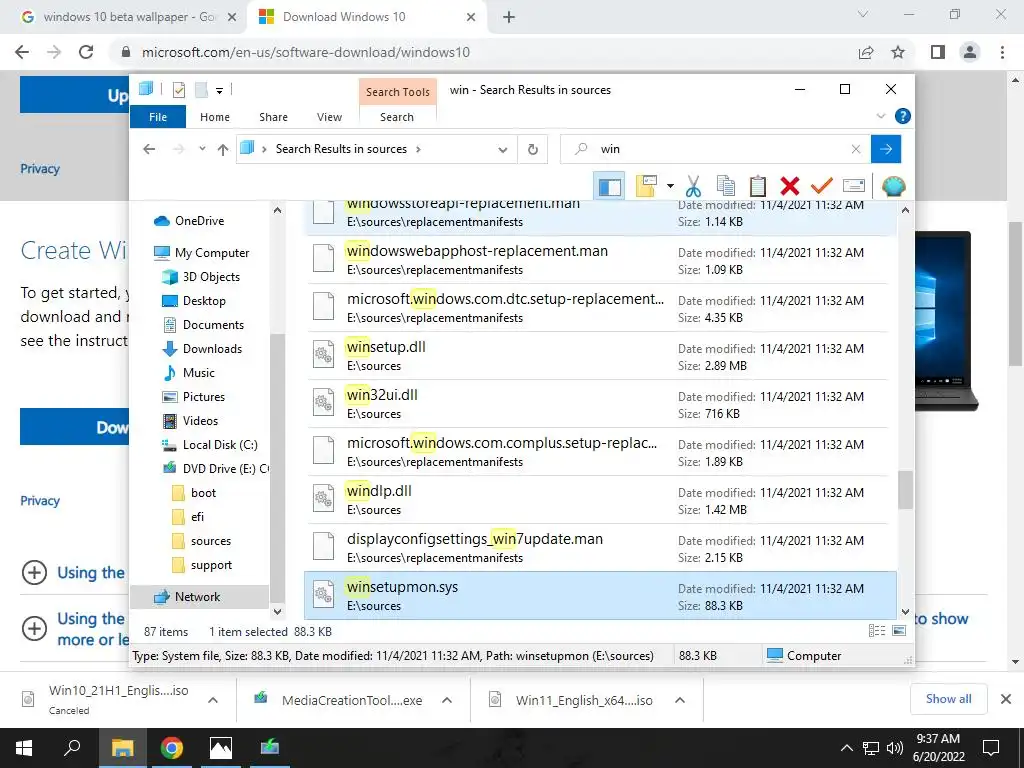The image size is (1024, 768).
Task: Click the Search Tools contextual tab
Action: click(x=398, y=92)
